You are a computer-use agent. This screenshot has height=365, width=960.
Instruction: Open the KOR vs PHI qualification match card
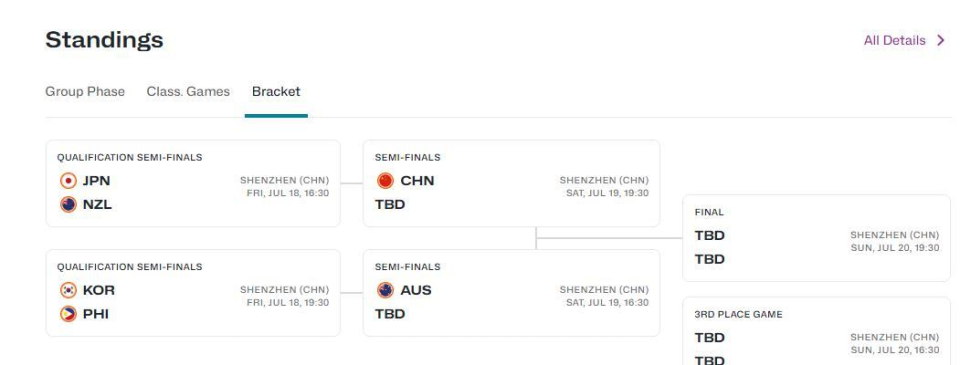pos(193,293)
